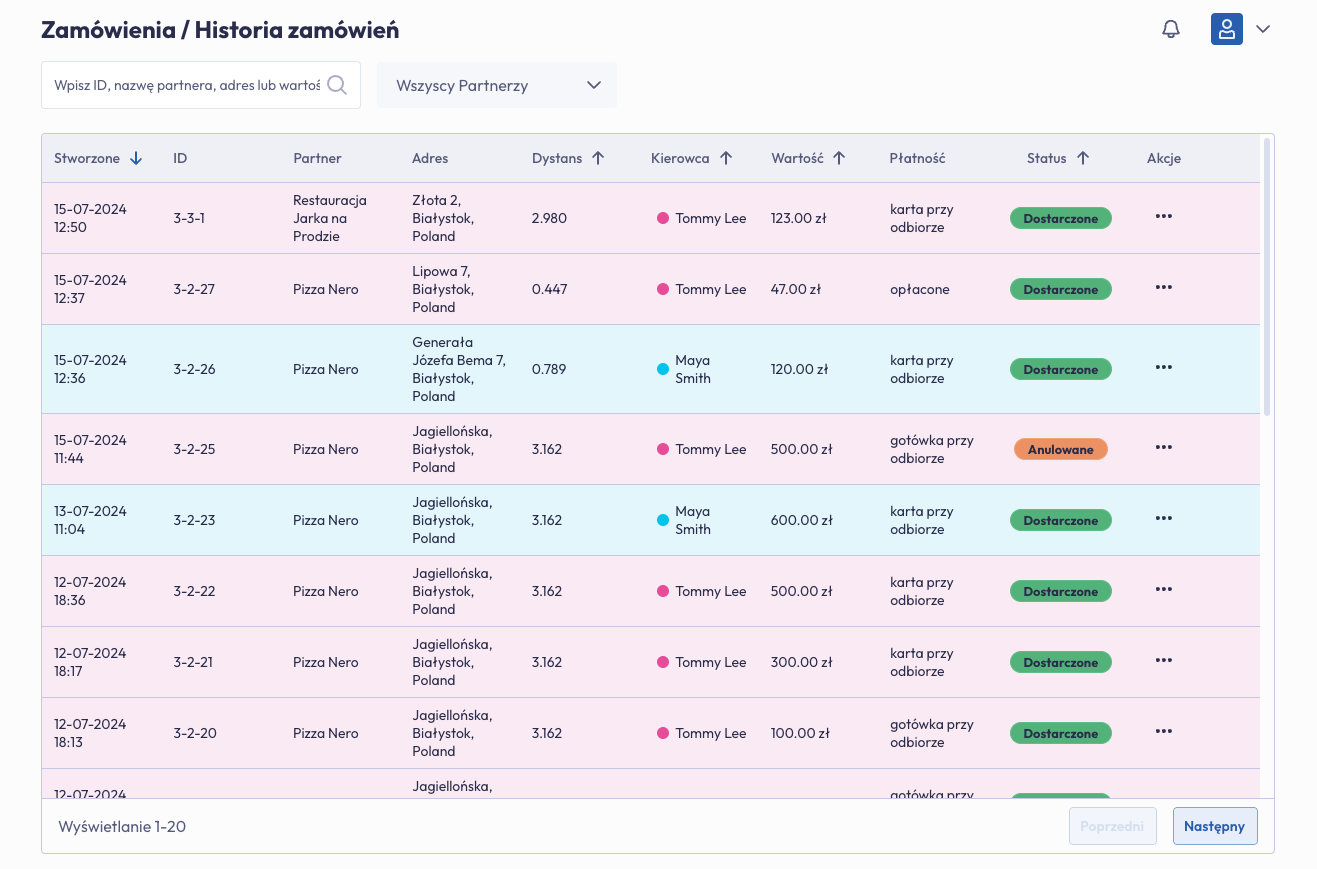This screenshot has height=869, width=1317.
Task: Open actions menu for order 3-2-27
Action: (x=1163, y=287)
